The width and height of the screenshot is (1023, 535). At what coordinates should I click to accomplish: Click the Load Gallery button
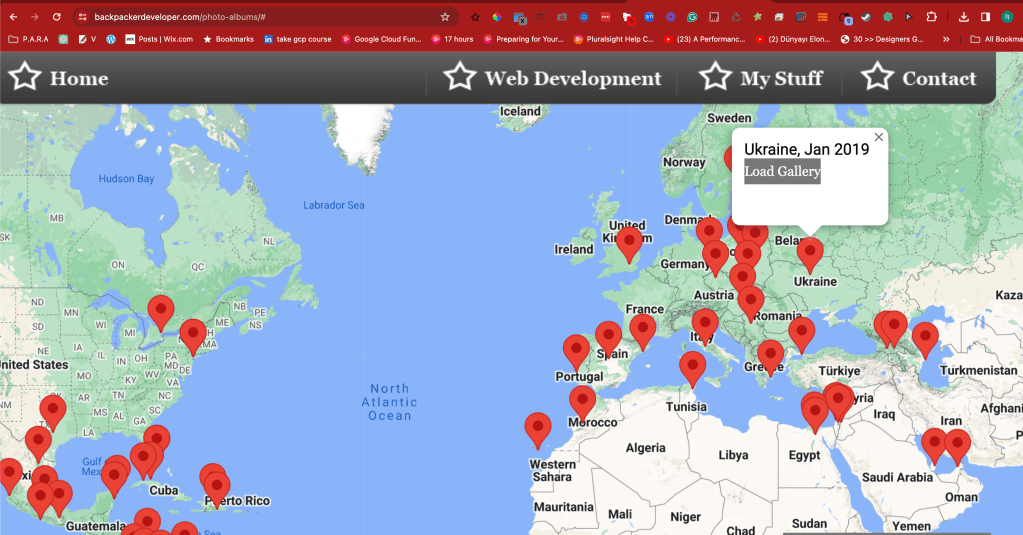782,171
